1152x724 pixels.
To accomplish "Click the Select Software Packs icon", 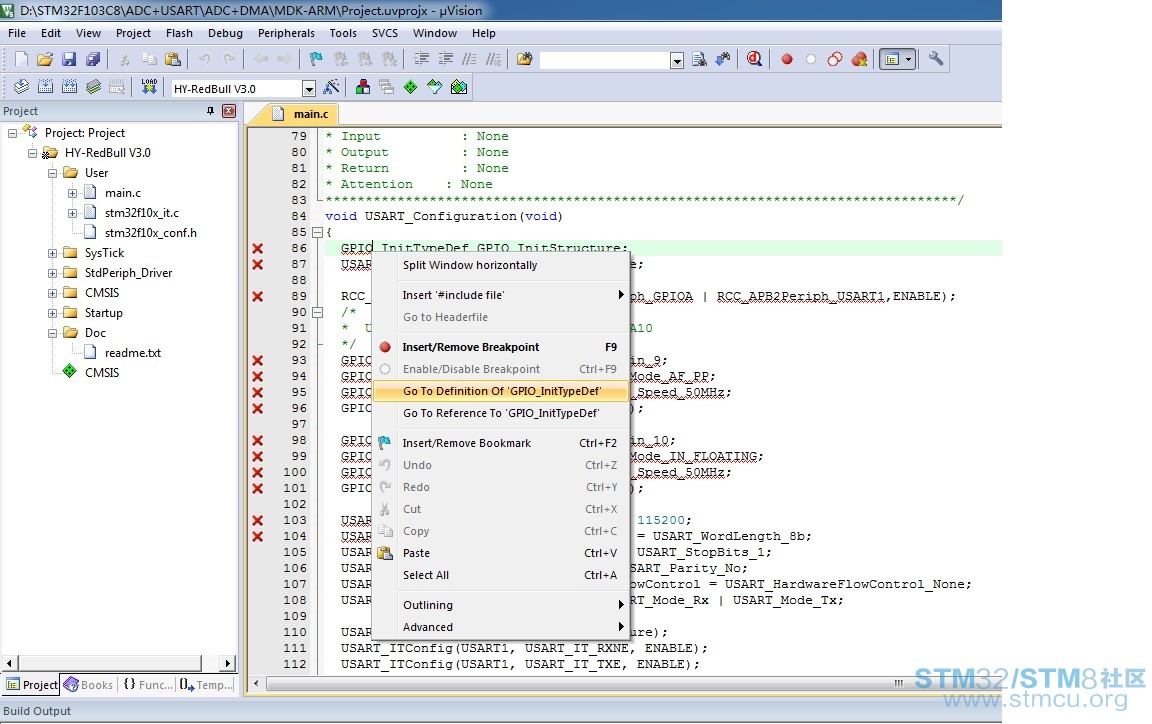I will tap(435, 87).
